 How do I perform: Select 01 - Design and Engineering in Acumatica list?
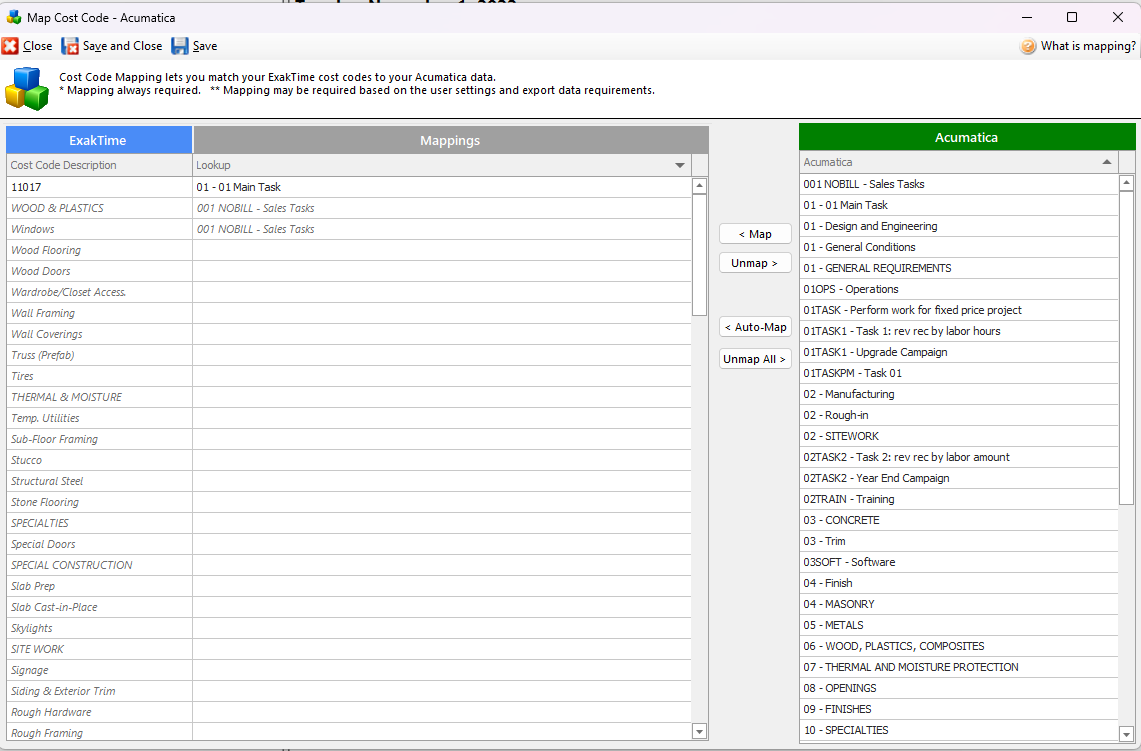pyautogui.click(x=959, y=226)
